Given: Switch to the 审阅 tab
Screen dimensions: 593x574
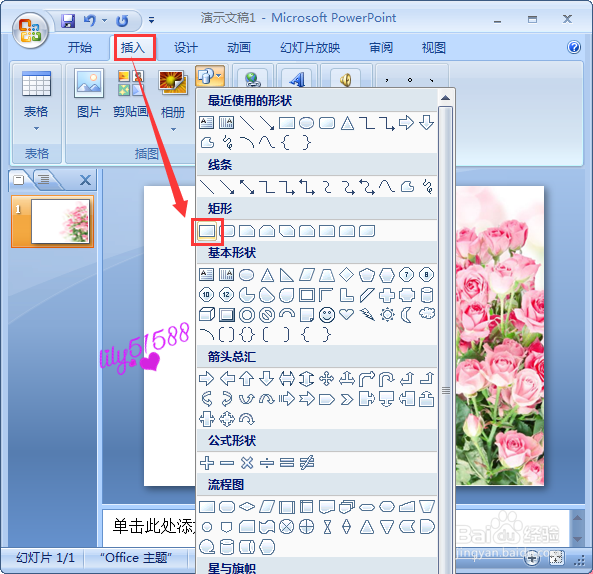Looking at the screenshot, I should tap(381, 48).
